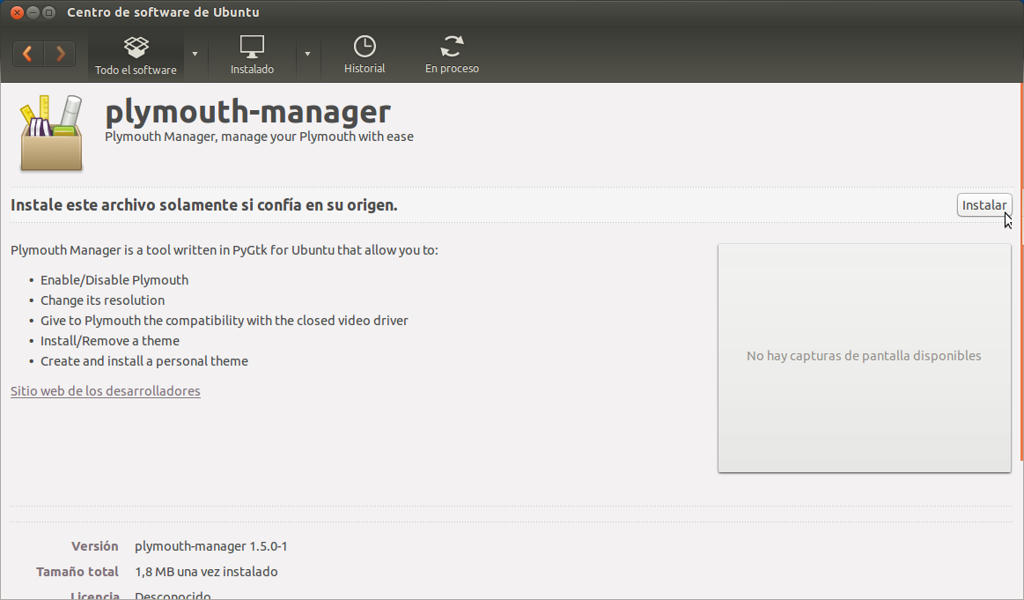1024x600 pixels.
Task: Close the Centro de software de Ubuntu window
Action: (17, 12)
